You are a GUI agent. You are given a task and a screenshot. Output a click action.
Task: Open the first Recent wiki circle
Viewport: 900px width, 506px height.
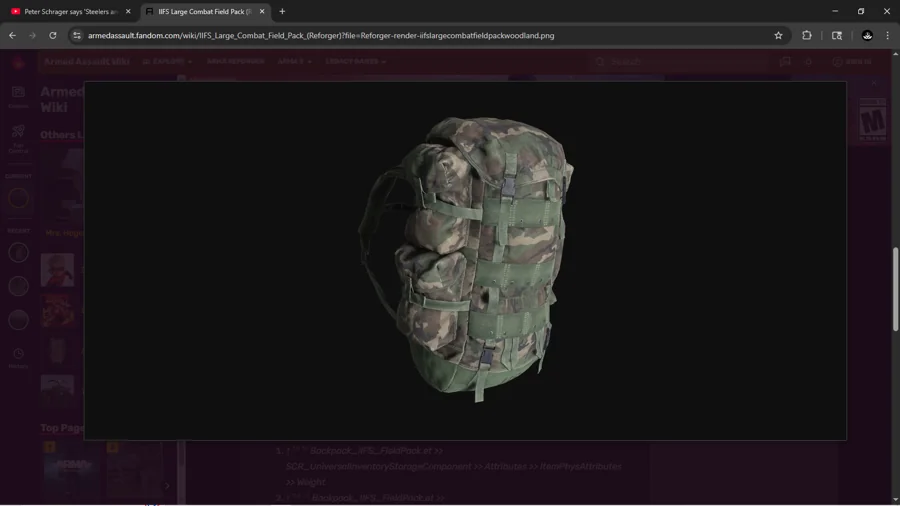click(18, 252)
